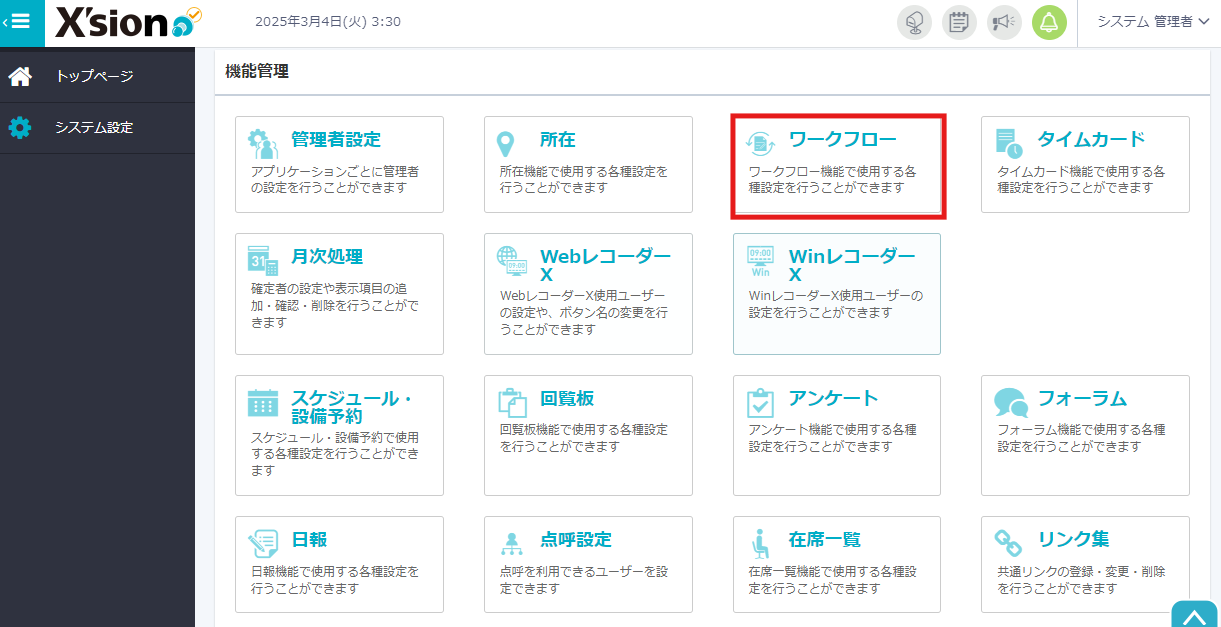The image size is (1221, 627).
Task: Click the X'sion logo
Action: (128, 23)
